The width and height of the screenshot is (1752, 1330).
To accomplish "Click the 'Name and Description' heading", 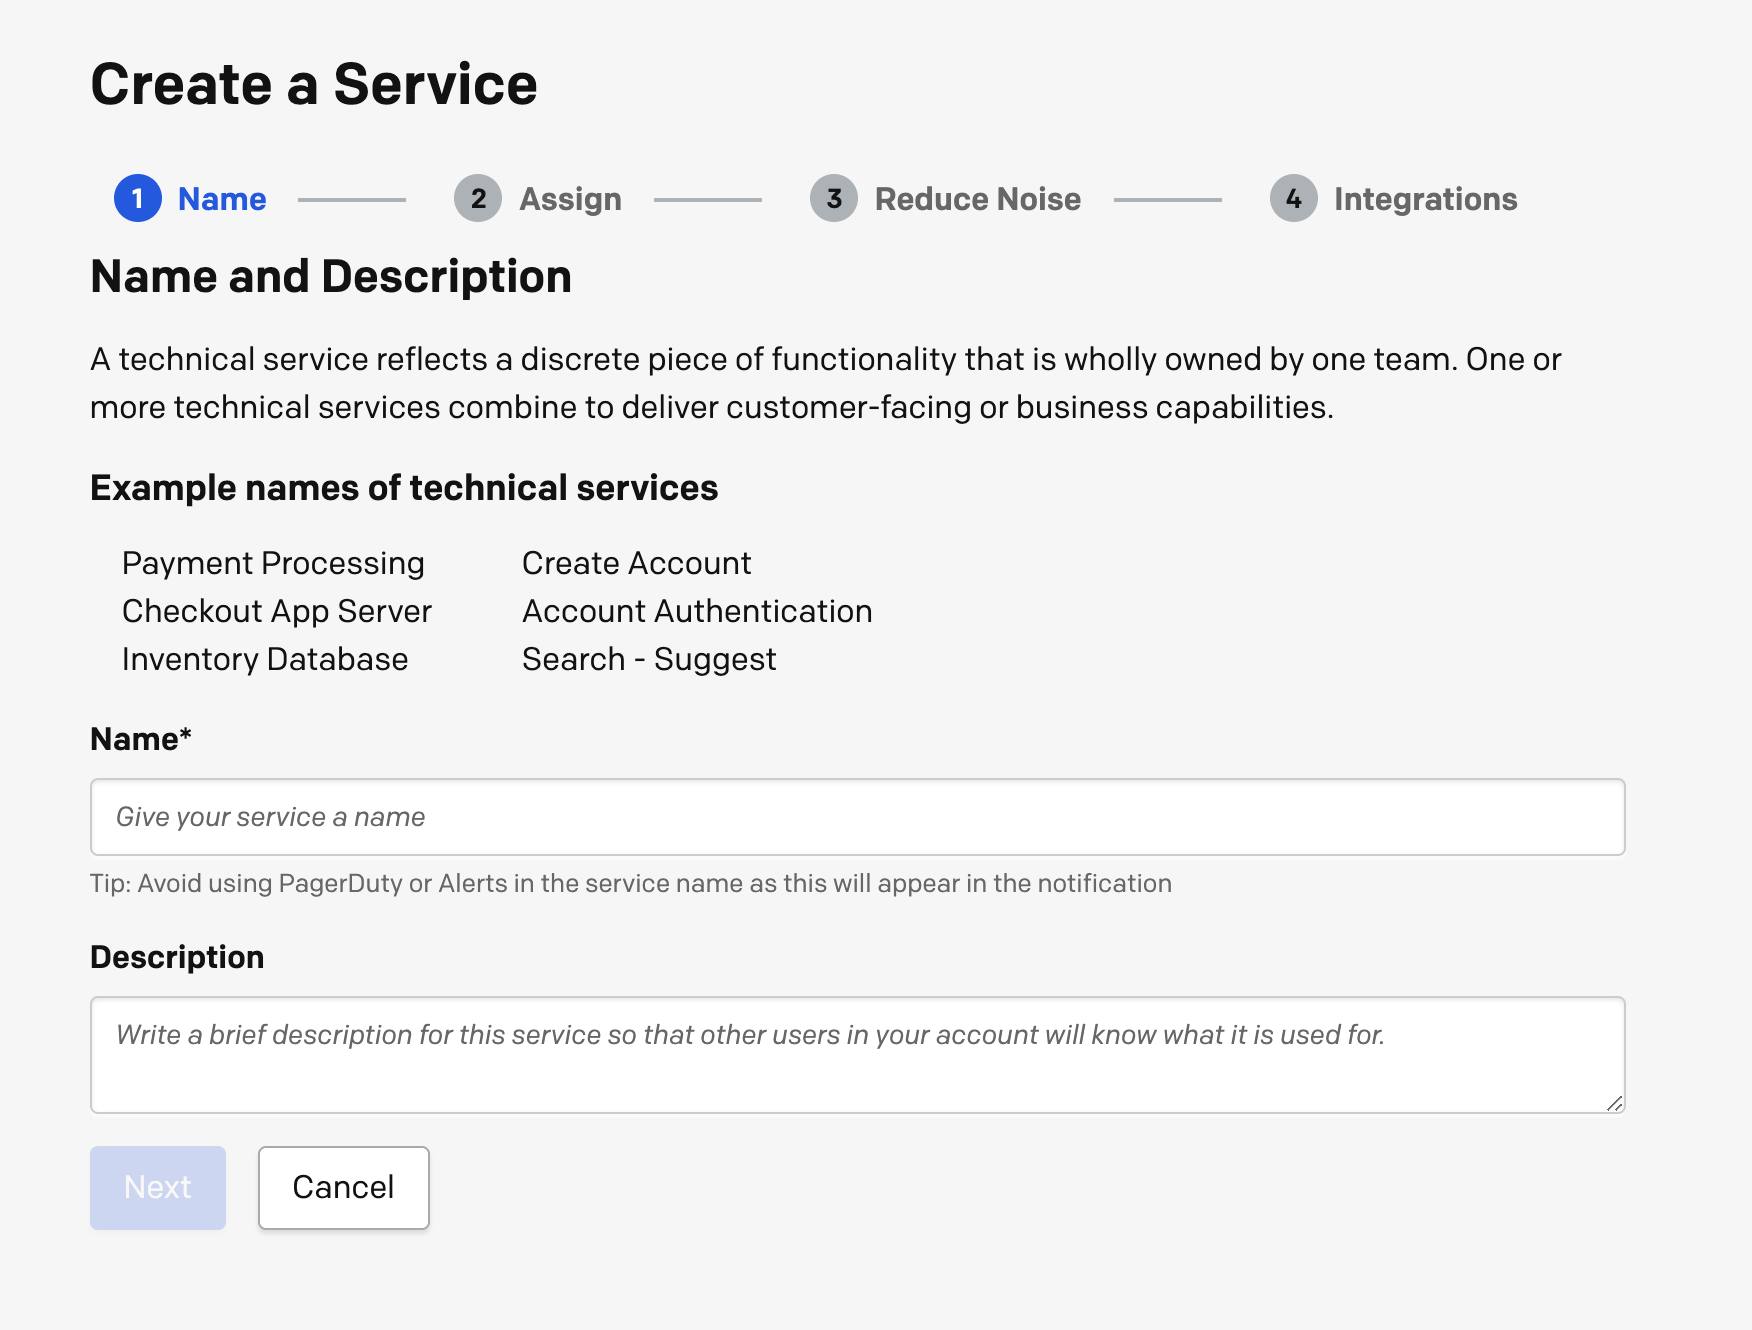I will tap(331, 277).
